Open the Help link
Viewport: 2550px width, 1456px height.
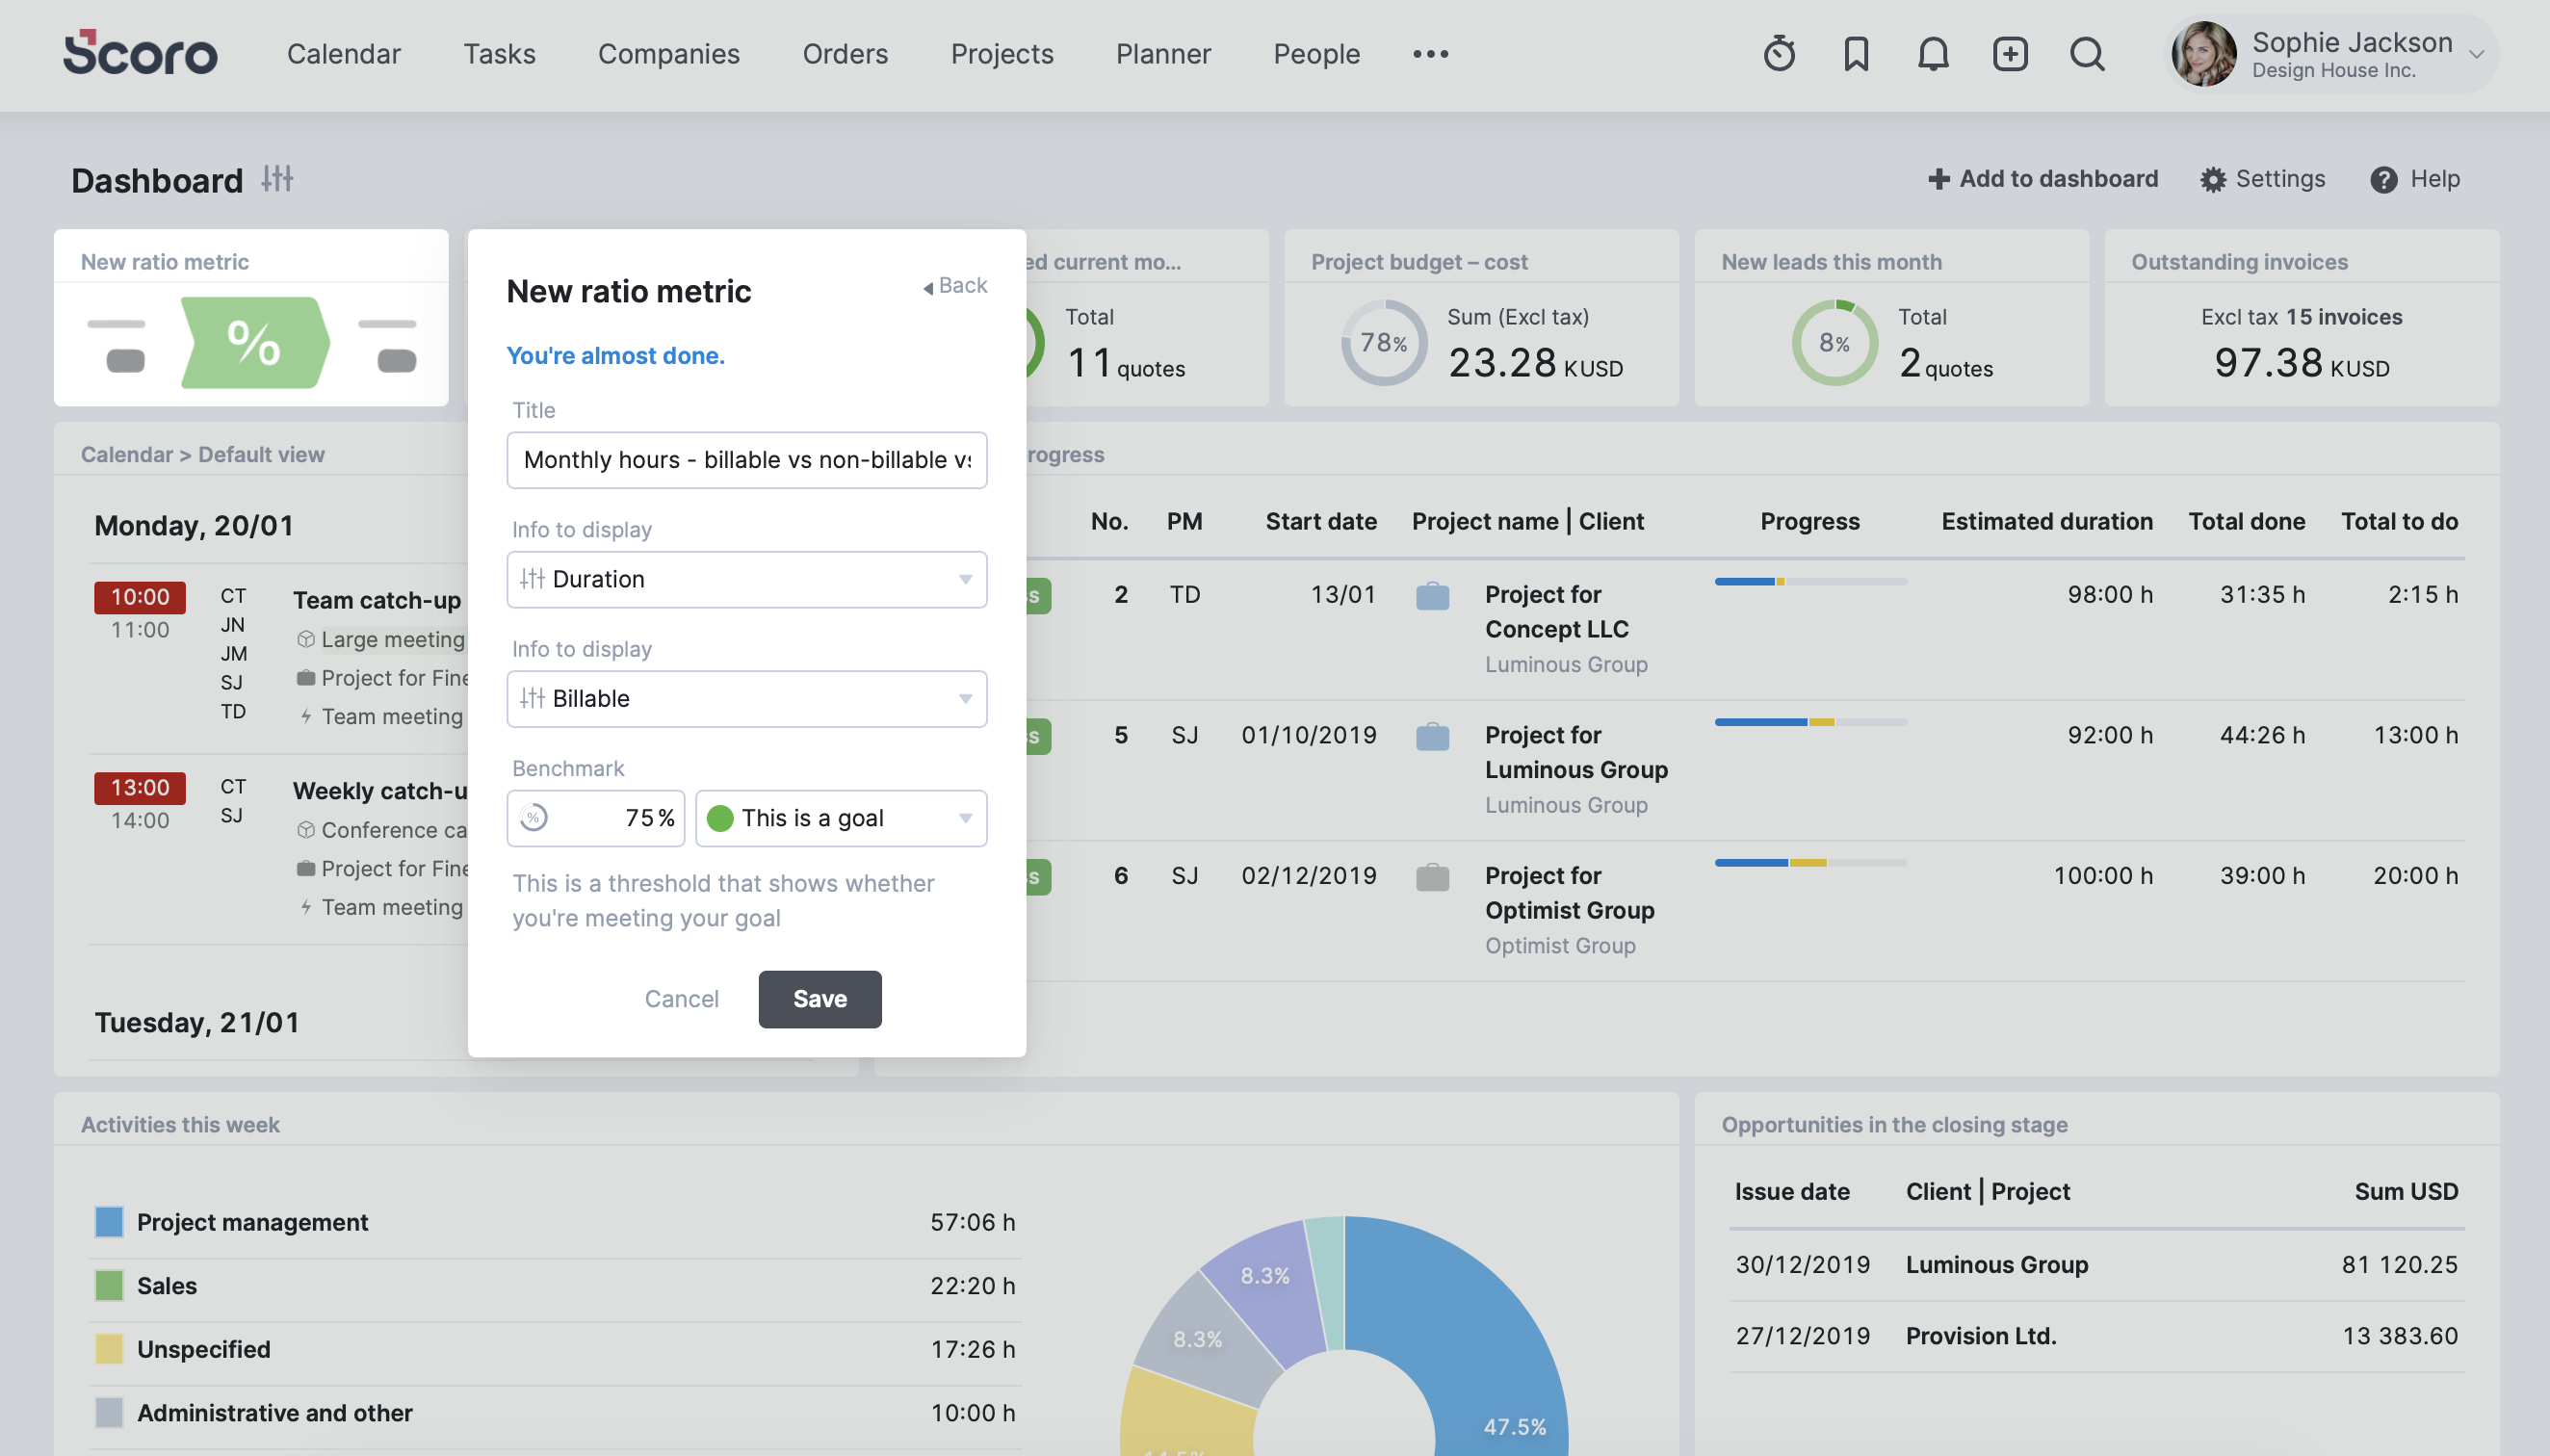click(x=2415, y=179)
